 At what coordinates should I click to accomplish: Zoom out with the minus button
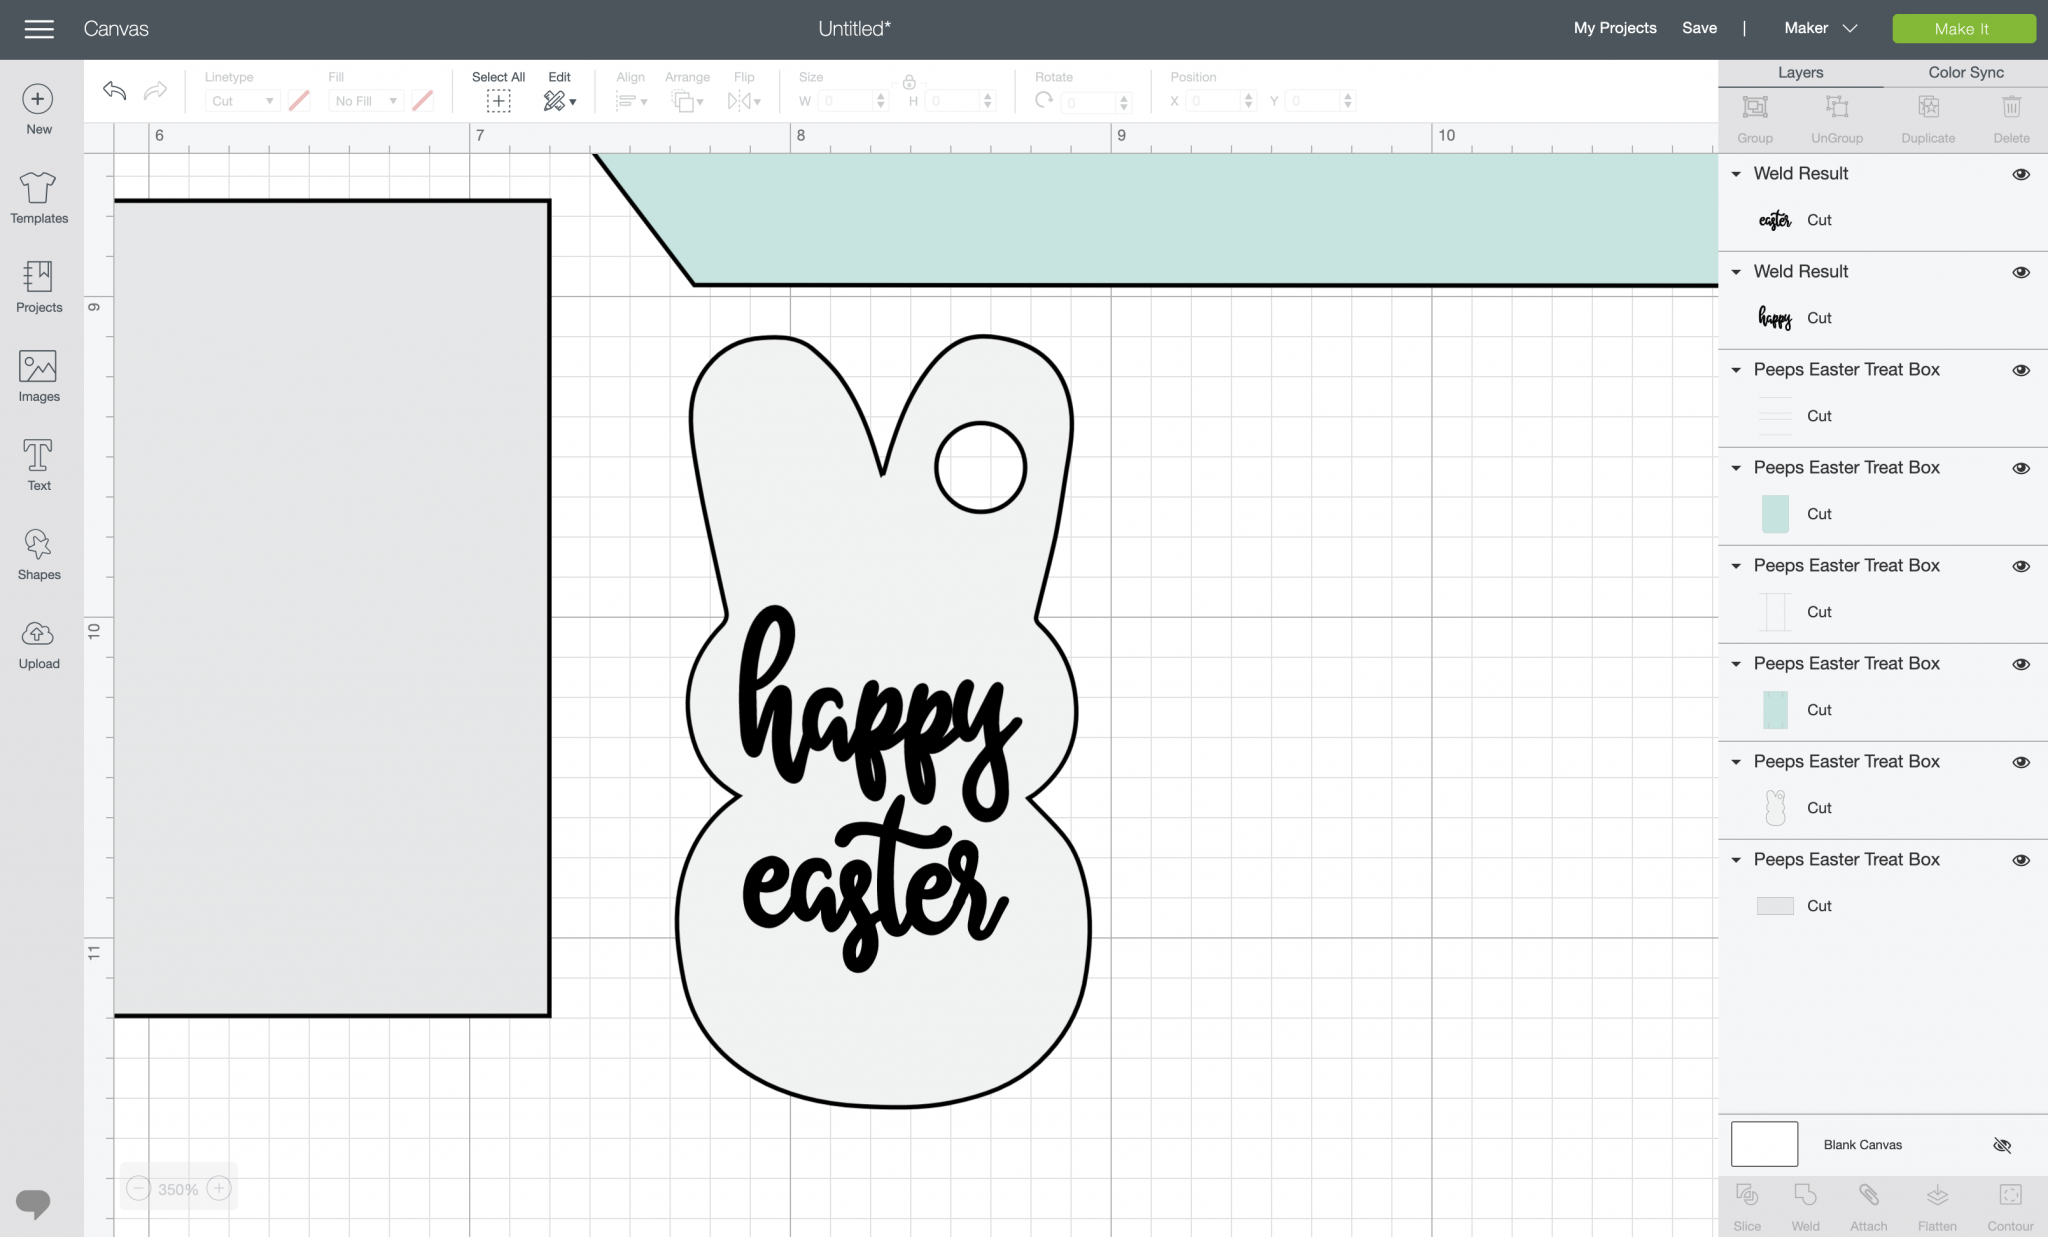pyautogui.click(x=139, y=1189)
